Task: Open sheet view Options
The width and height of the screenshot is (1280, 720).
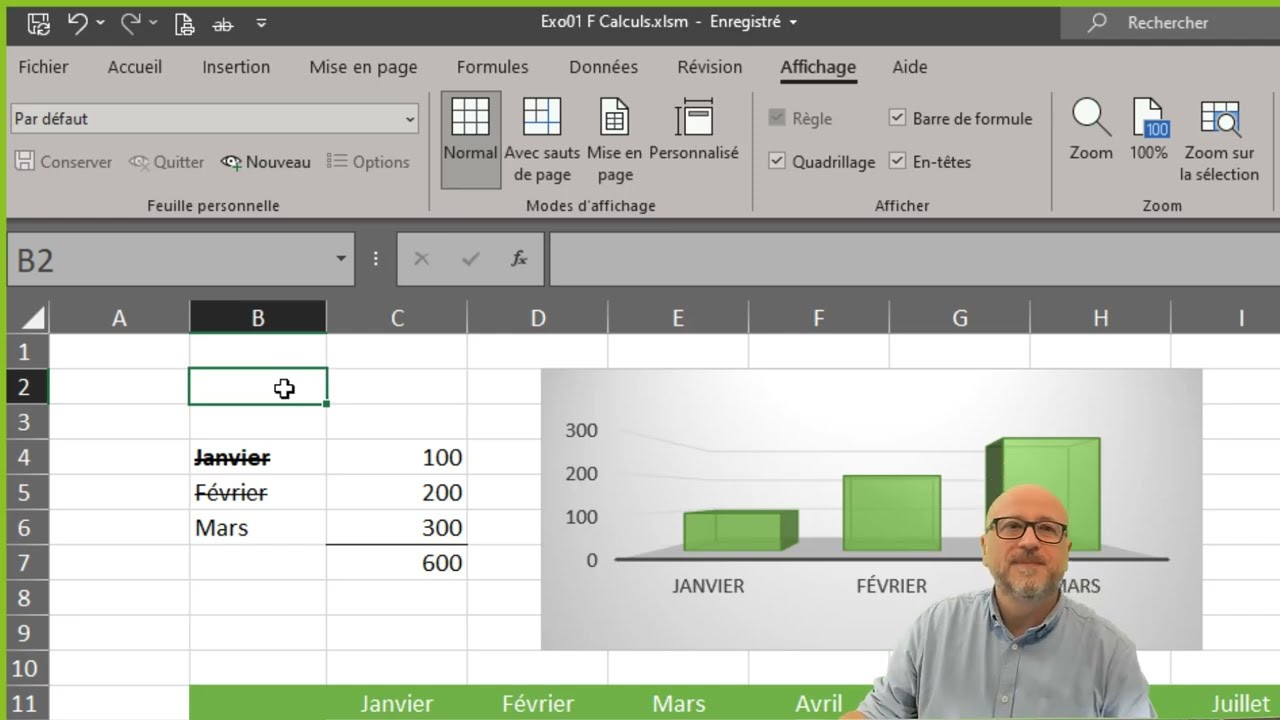Action: pyautogui.click(x=368, y=162)
